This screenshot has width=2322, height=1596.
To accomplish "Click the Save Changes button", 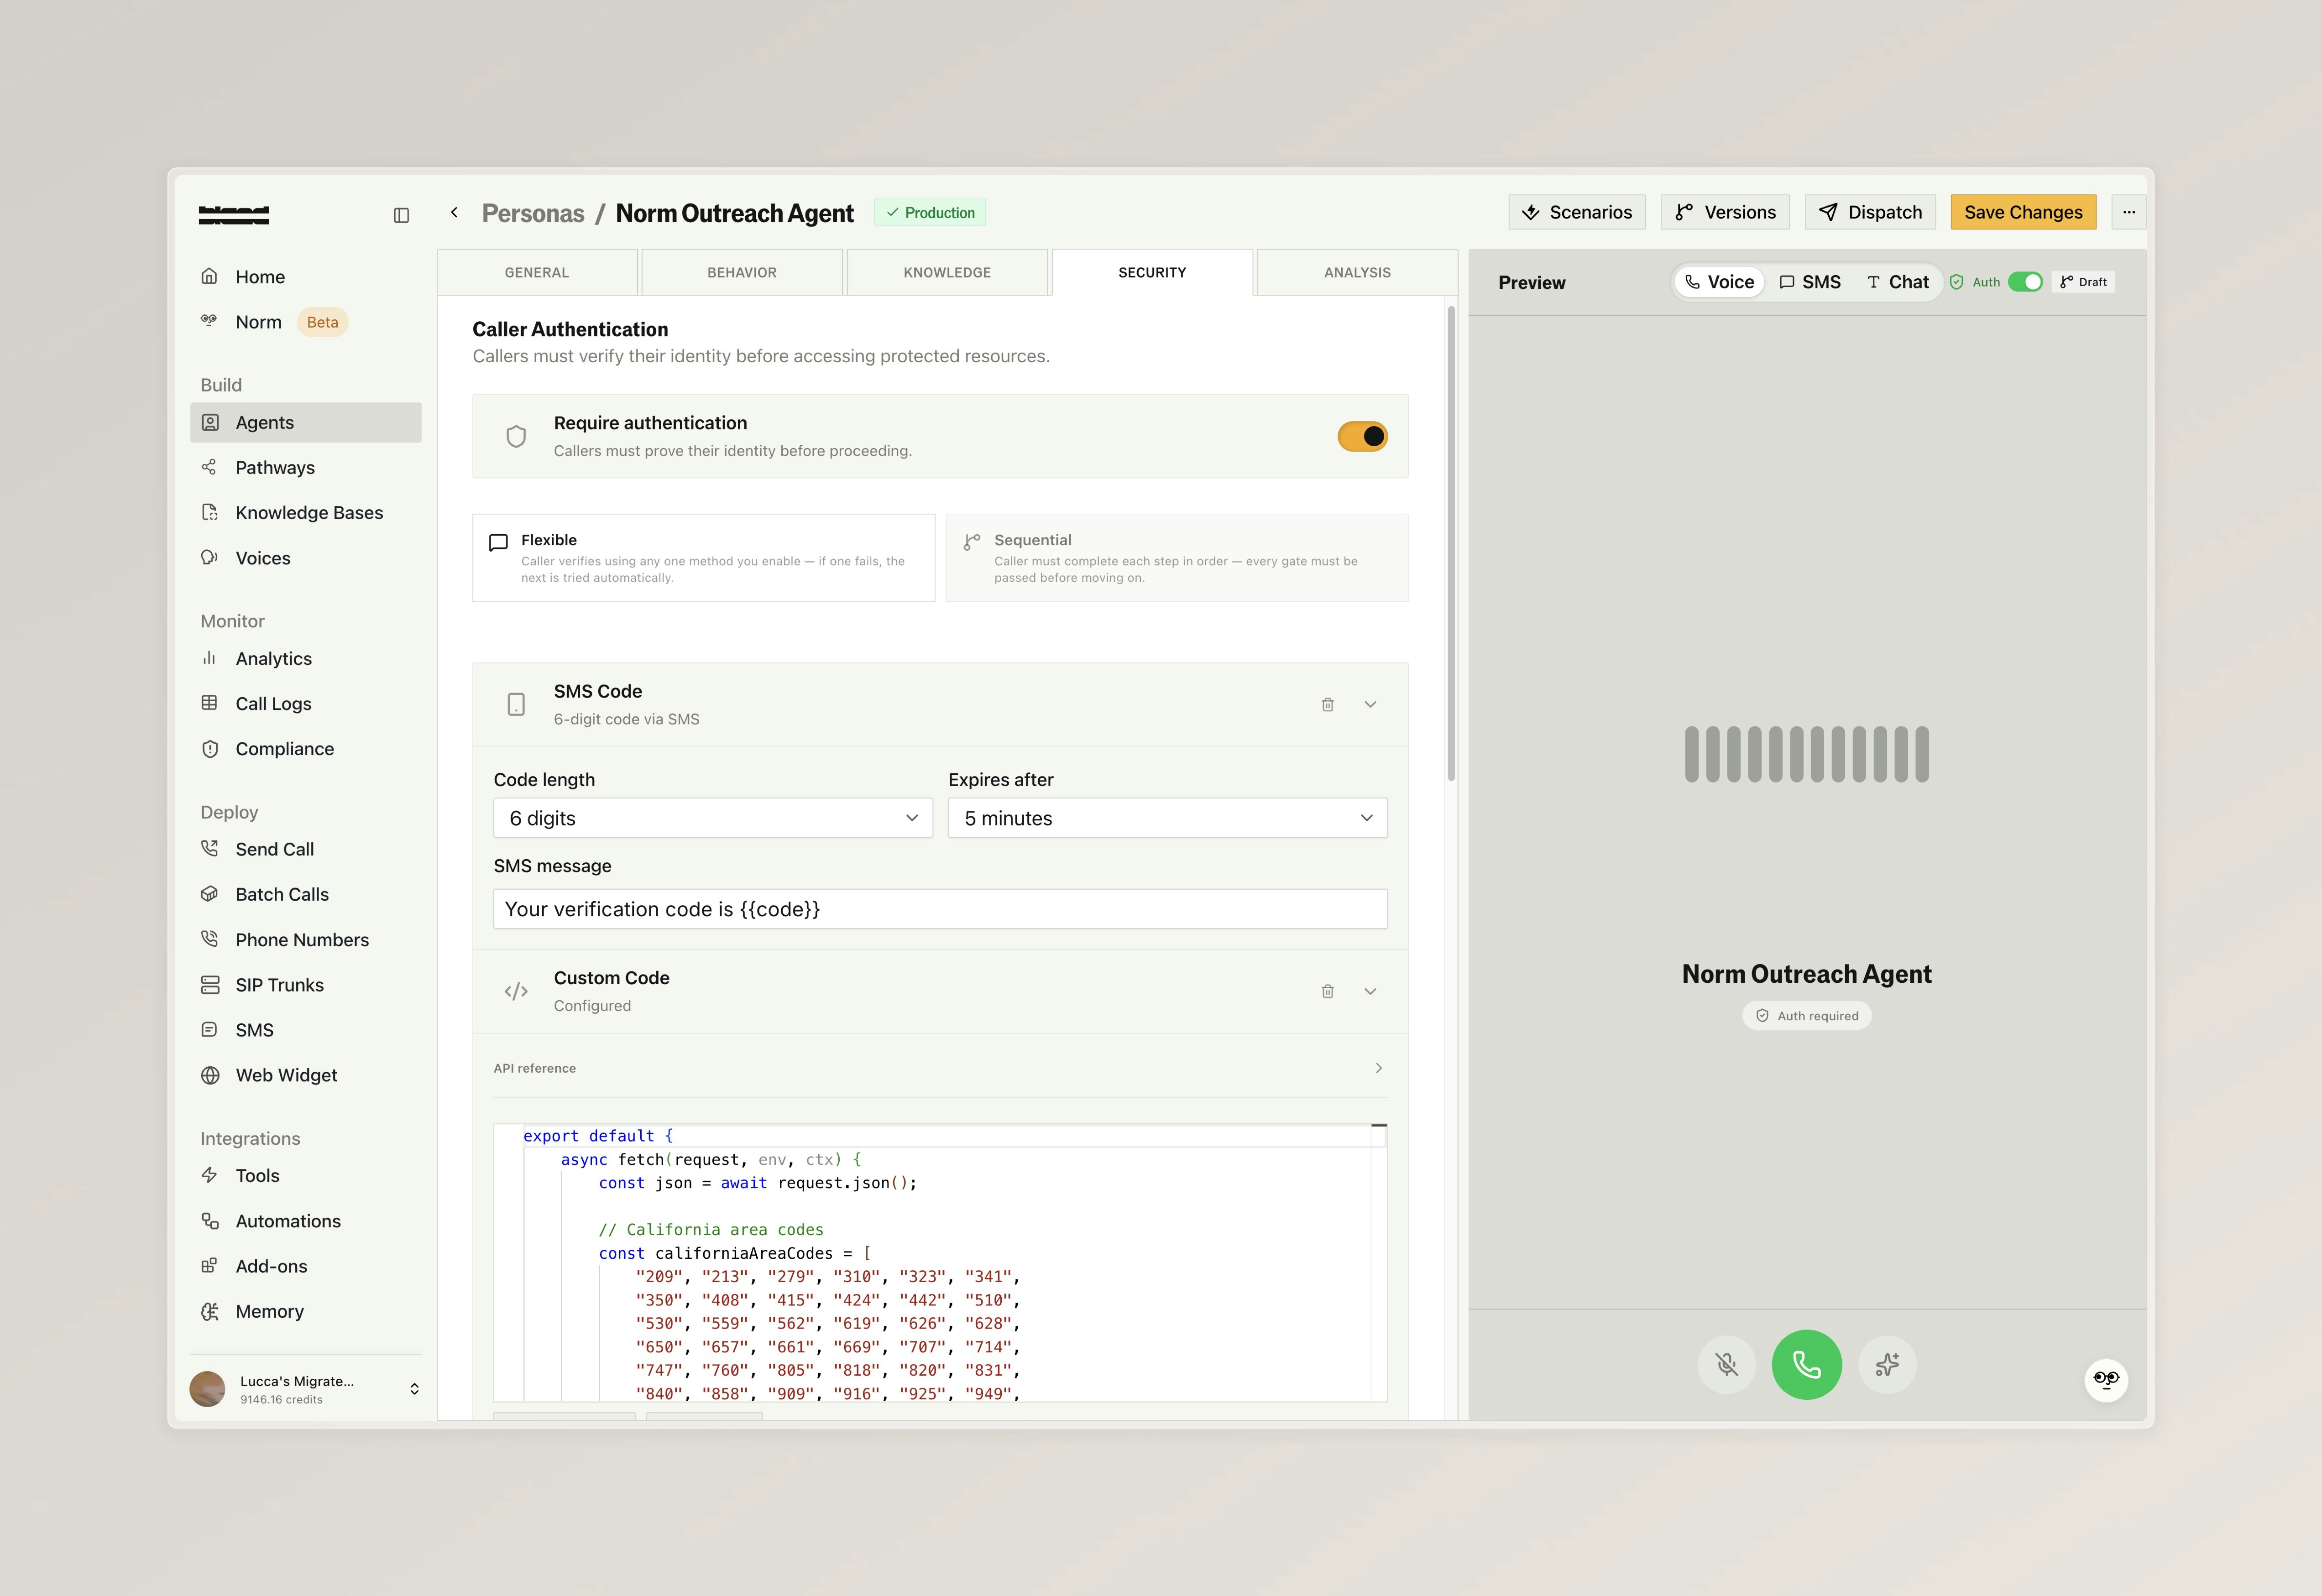I will tap(2023, 212).
